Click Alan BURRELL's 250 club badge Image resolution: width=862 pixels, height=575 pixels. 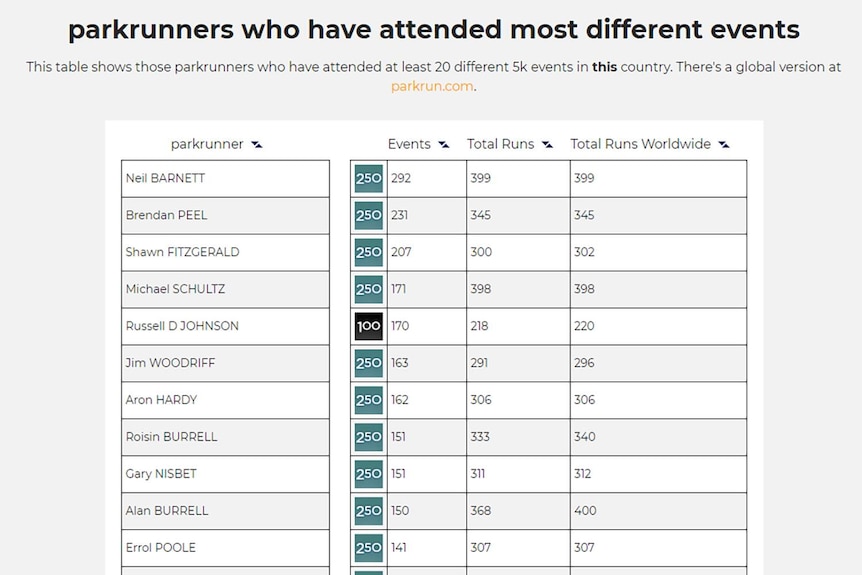368,511
